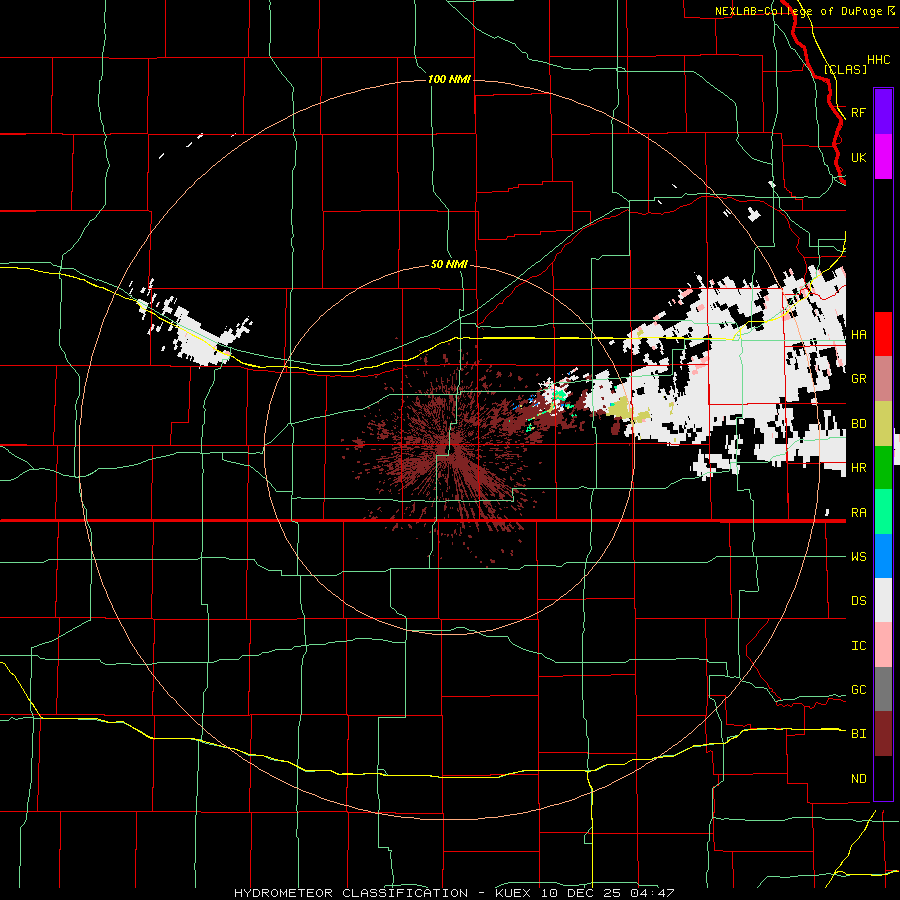
Task: Click the BD legend label
Action: pyautogui.click(x=859, y=424)
